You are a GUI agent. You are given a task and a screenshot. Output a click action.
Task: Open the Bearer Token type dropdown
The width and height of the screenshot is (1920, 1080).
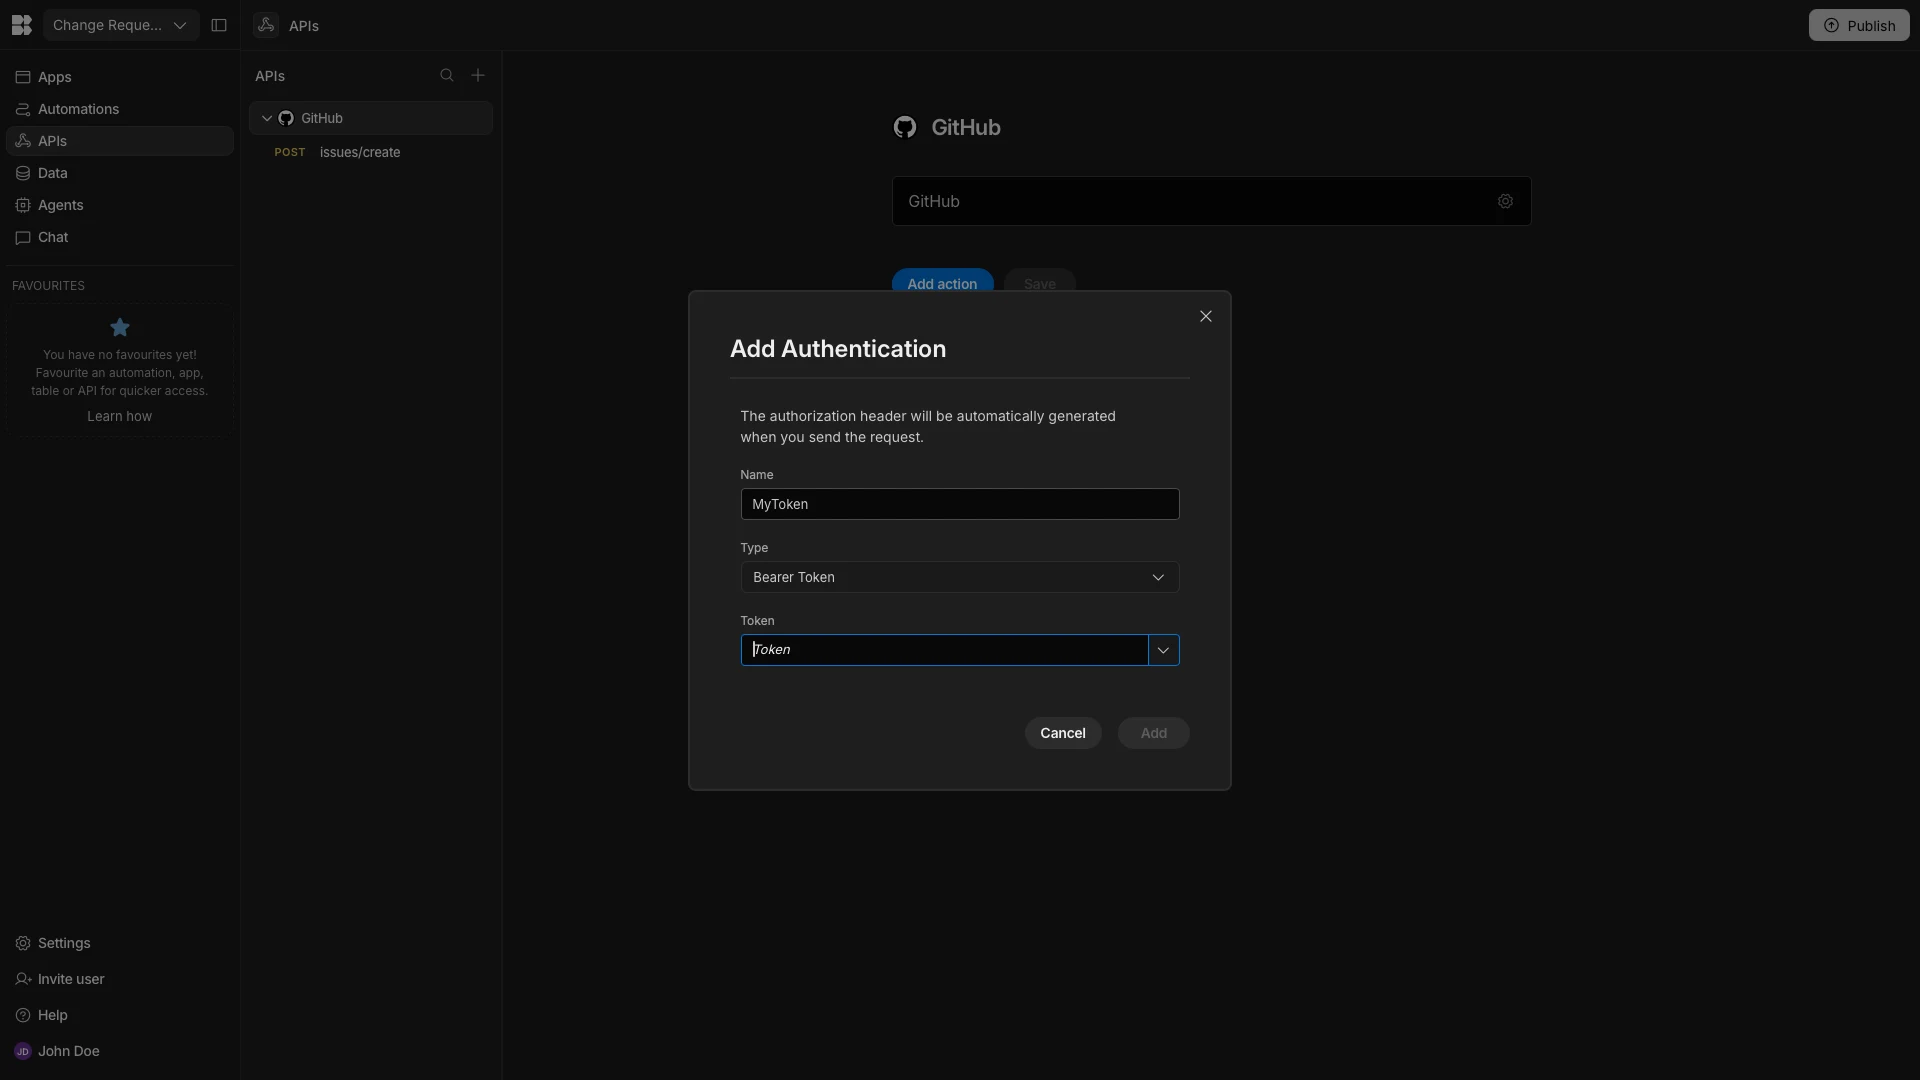pyautogui.click(x=1158, y=577)
